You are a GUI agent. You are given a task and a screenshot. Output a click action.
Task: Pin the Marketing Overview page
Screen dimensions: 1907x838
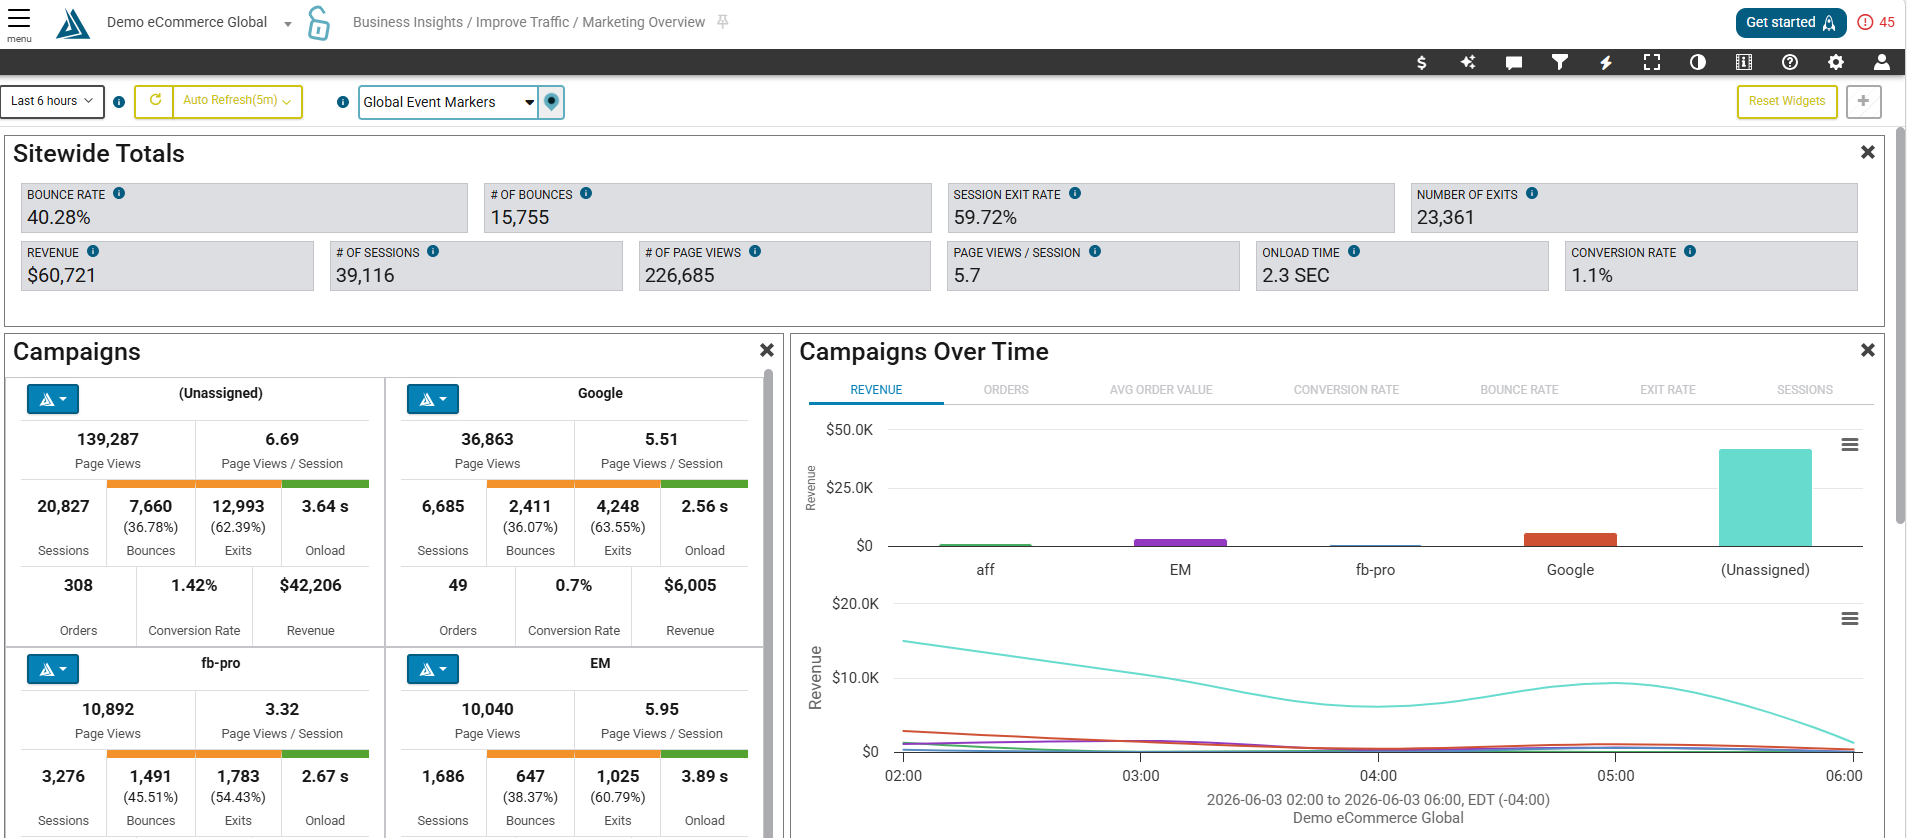click(x=723, y=22)
